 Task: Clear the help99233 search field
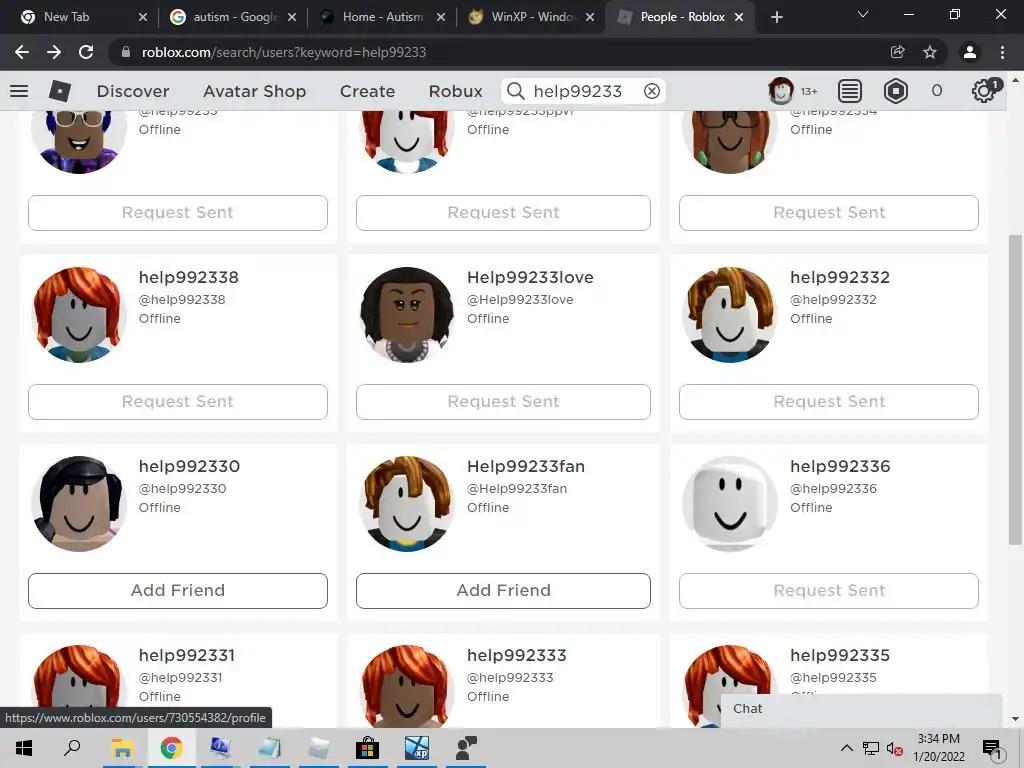point(652,91)
